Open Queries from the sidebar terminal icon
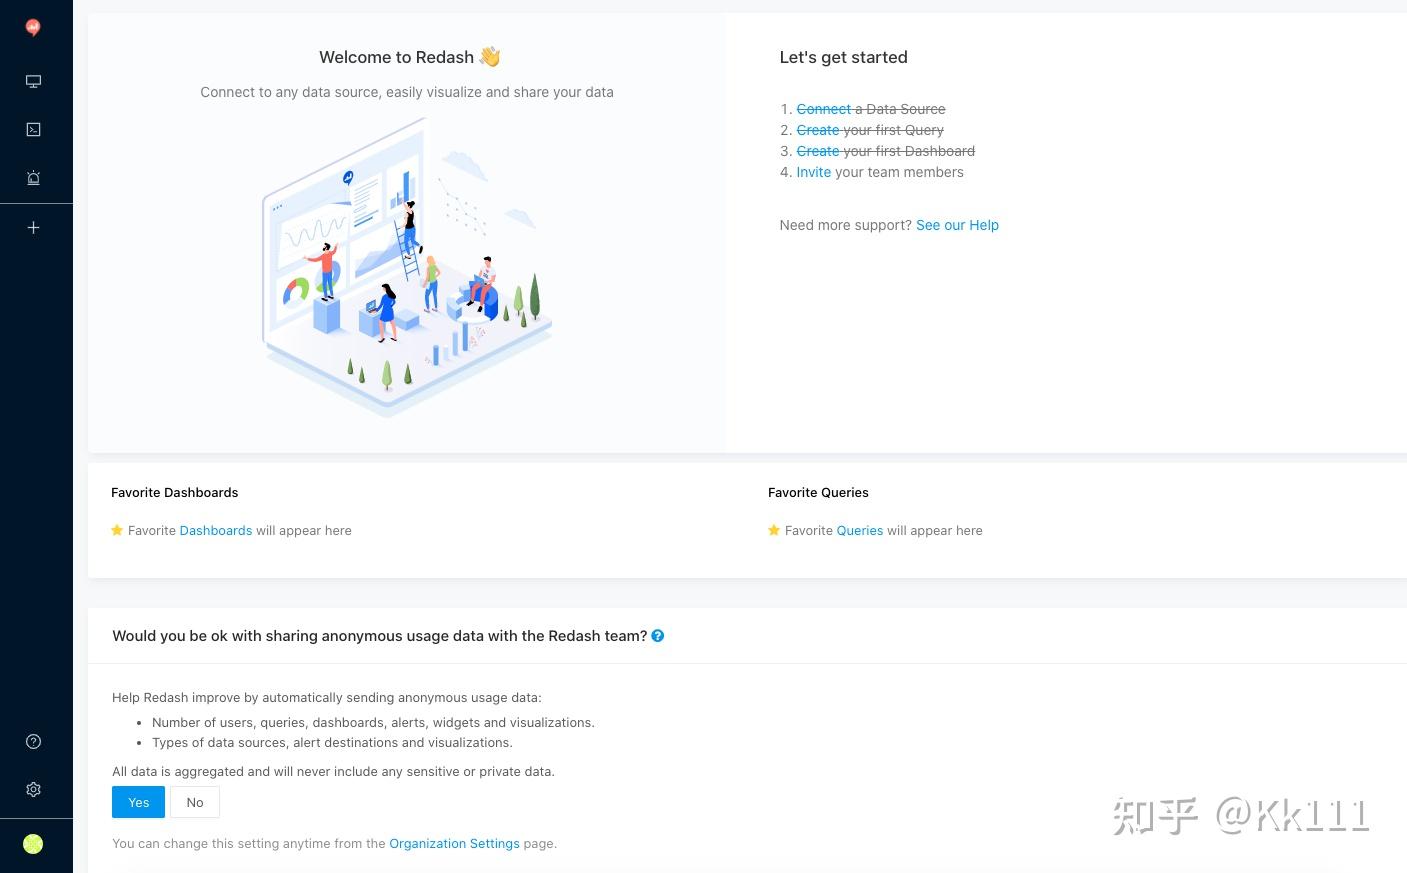The width and height of the screenshot is (1407, 873). click(33, 129)
